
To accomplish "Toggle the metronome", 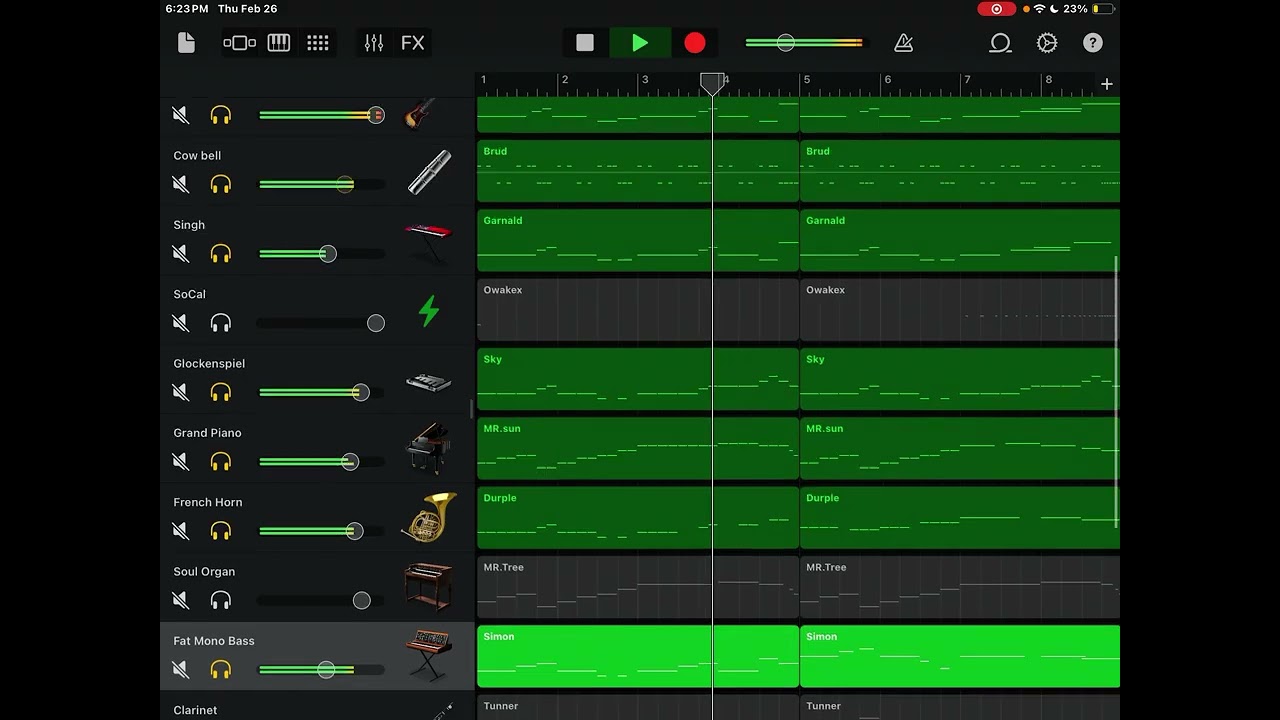I will tap(903, 43).
